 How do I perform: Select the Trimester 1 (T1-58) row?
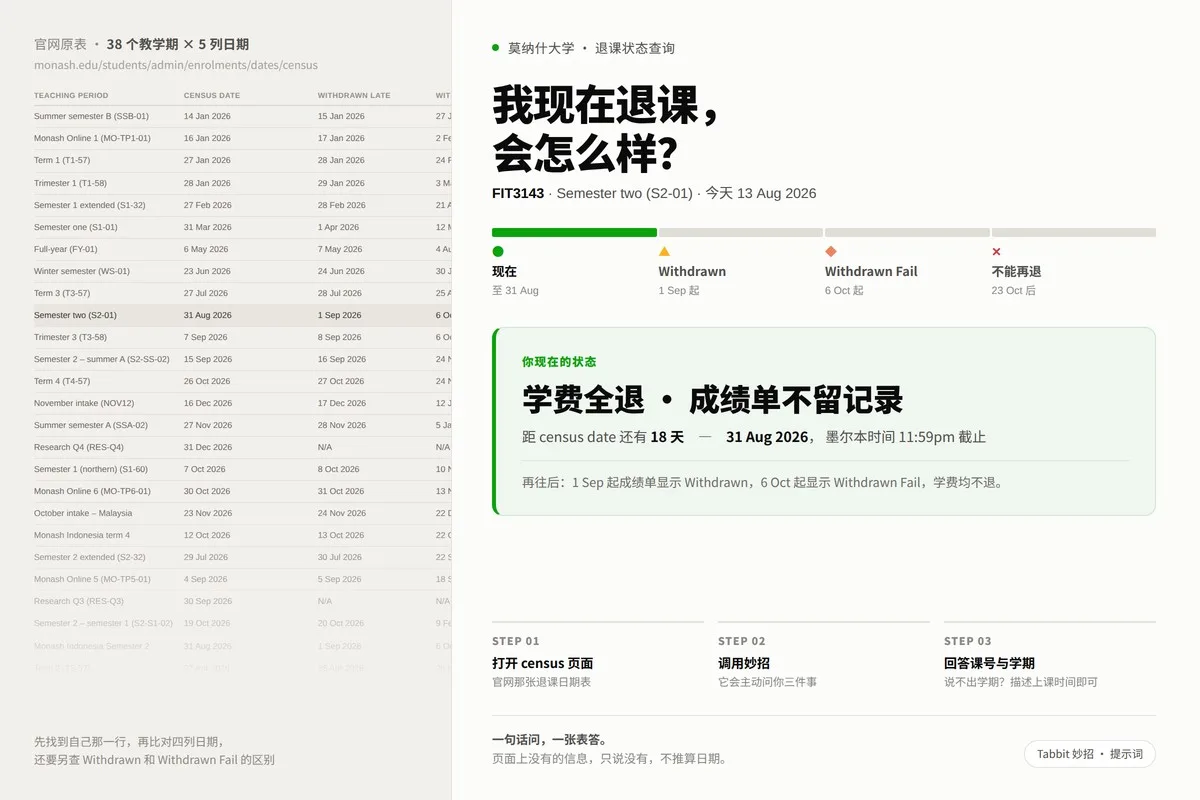tap(243, 183)
